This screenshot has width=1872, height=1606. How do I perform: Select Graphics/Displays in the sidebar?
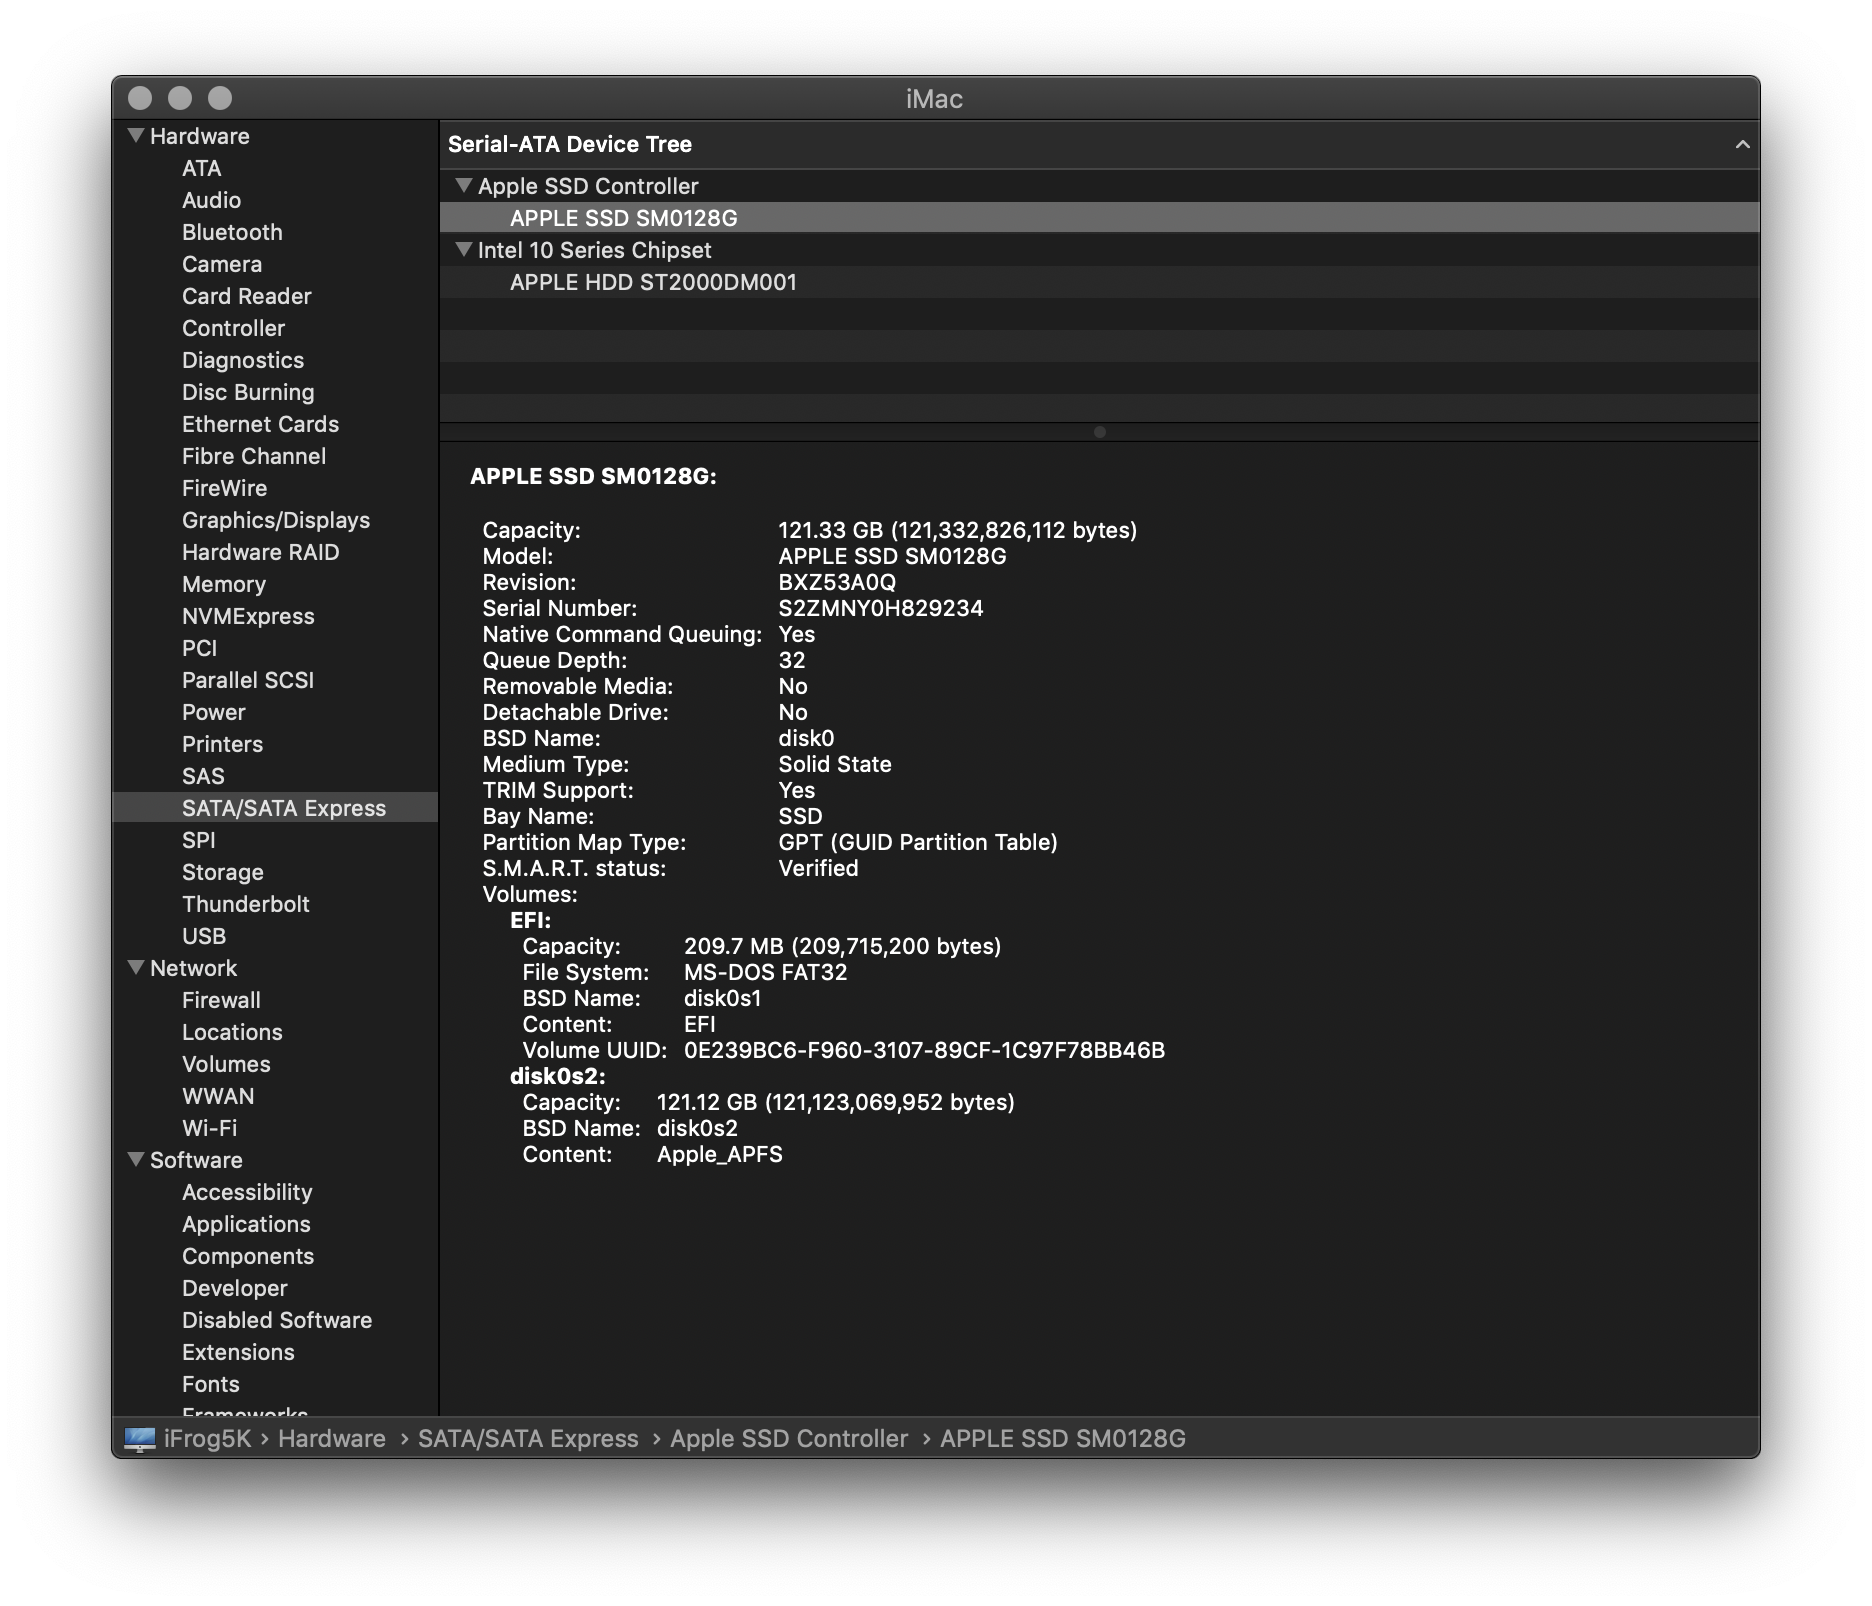(x=276, y=520)
